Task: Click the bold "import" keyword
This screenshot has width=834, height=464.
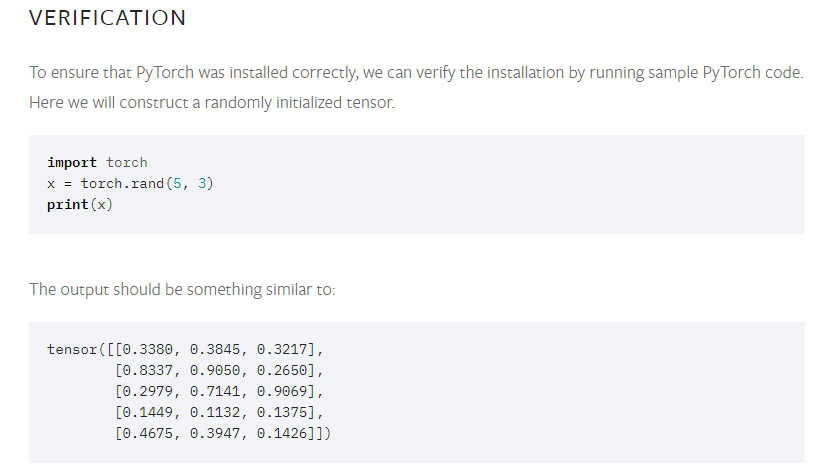Action: pyautogui.click(x=72, y=162)
